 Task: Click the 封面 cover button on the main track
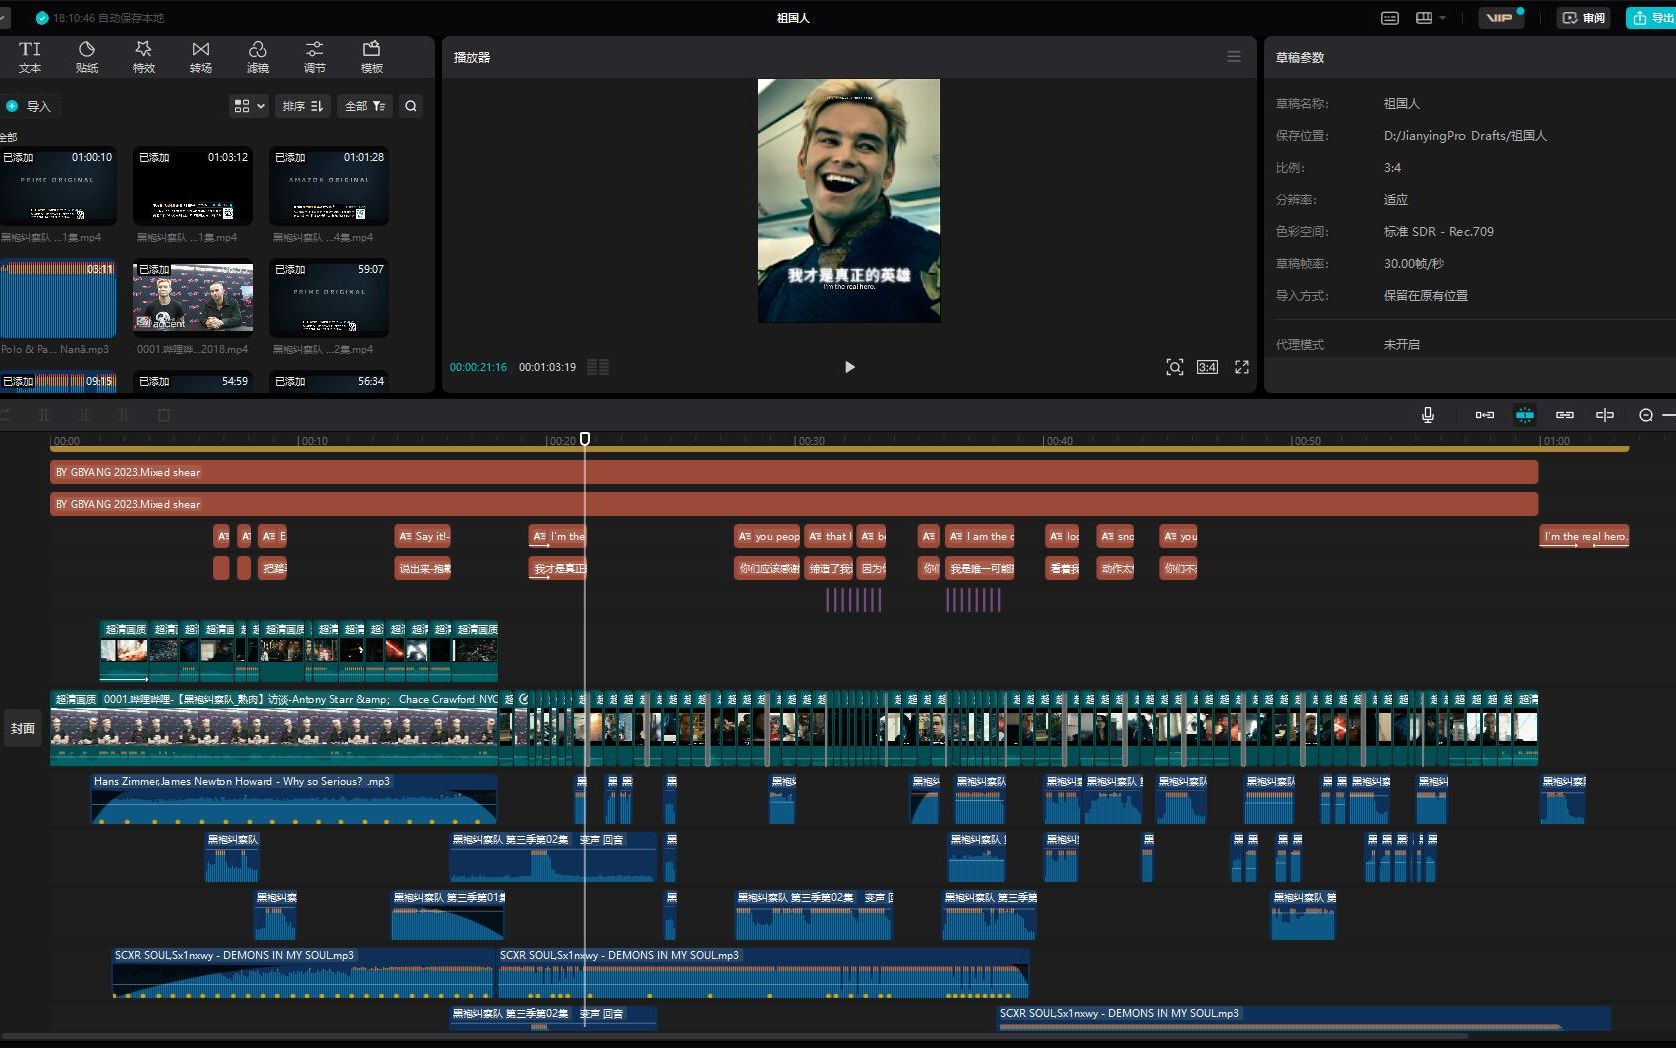pyautogui.click(x=22, y=728)
